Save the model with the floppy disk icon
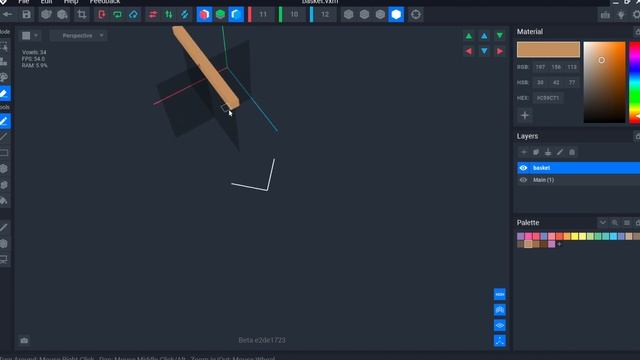The width and height of the screenshot is (640, 360). tap(27, 15)
